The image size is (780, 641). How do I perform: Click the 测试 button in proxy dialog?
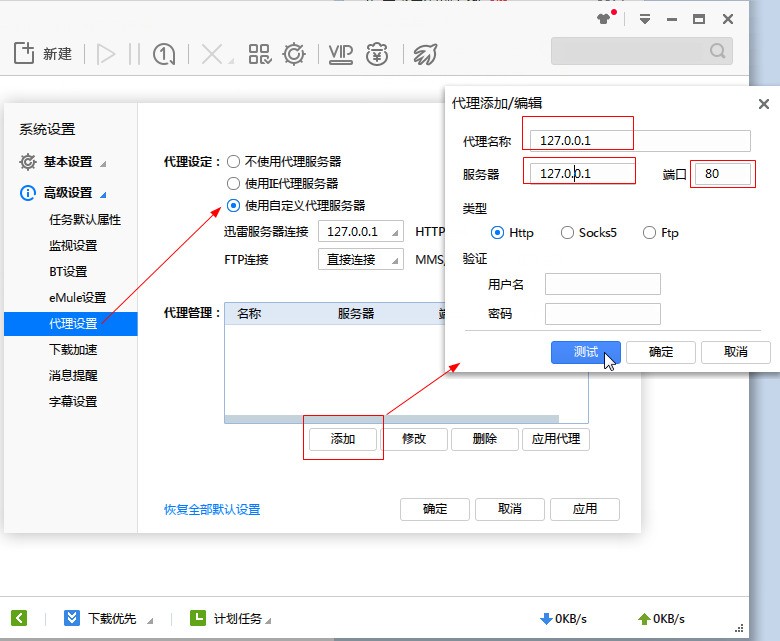tap(585, 352)
